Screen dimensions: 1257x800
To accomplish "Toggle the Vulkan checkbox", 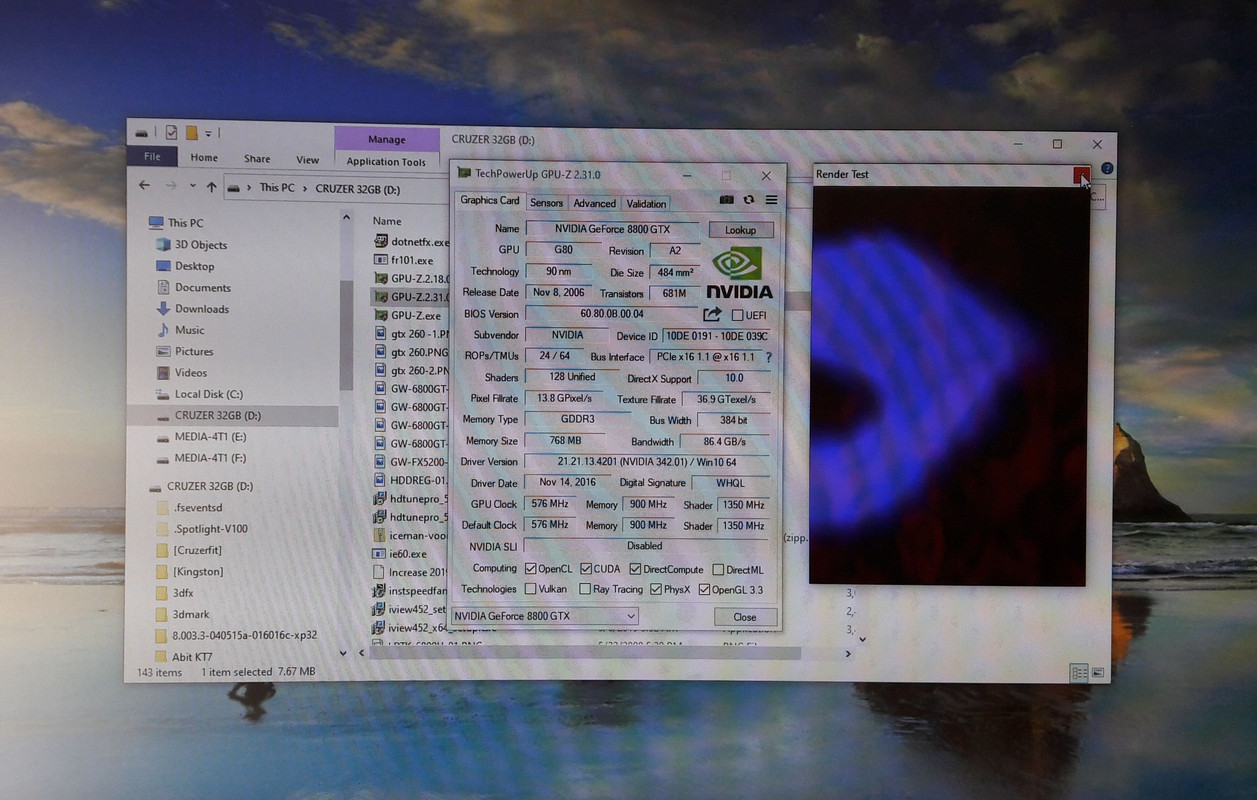I will coord(530,589).
